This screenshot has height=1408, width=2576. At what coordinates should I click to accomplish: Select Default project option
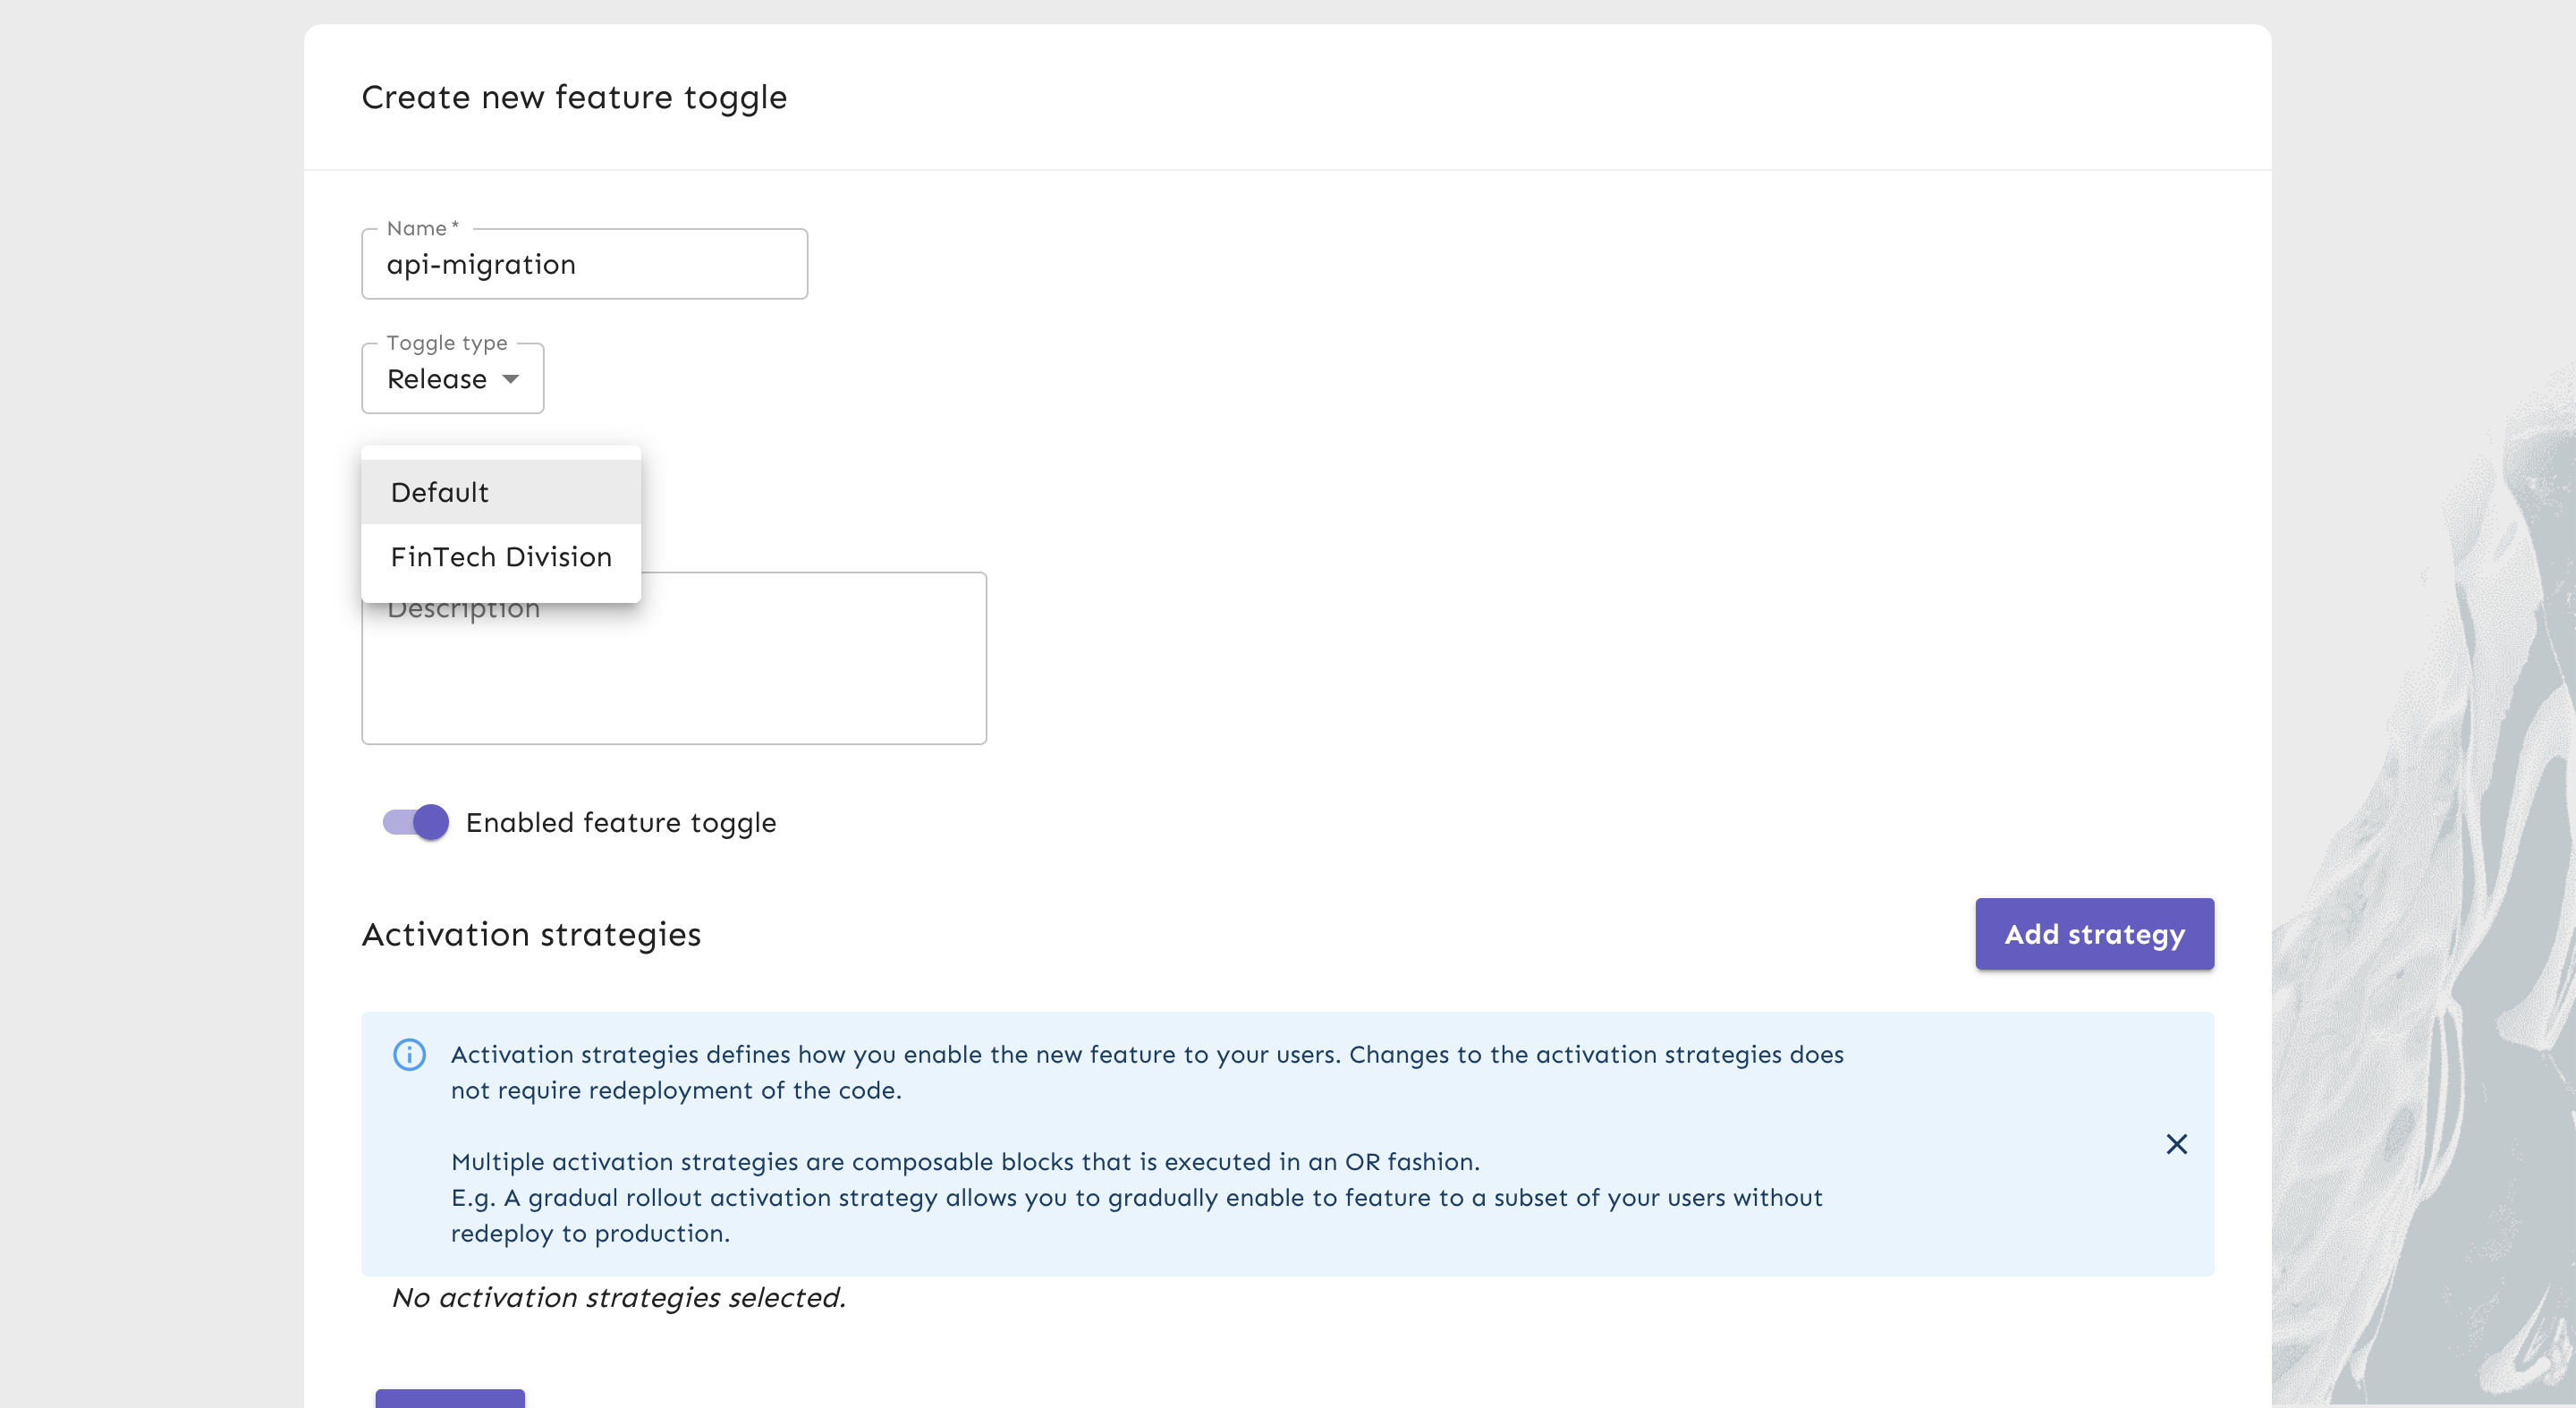pos(500,492)
